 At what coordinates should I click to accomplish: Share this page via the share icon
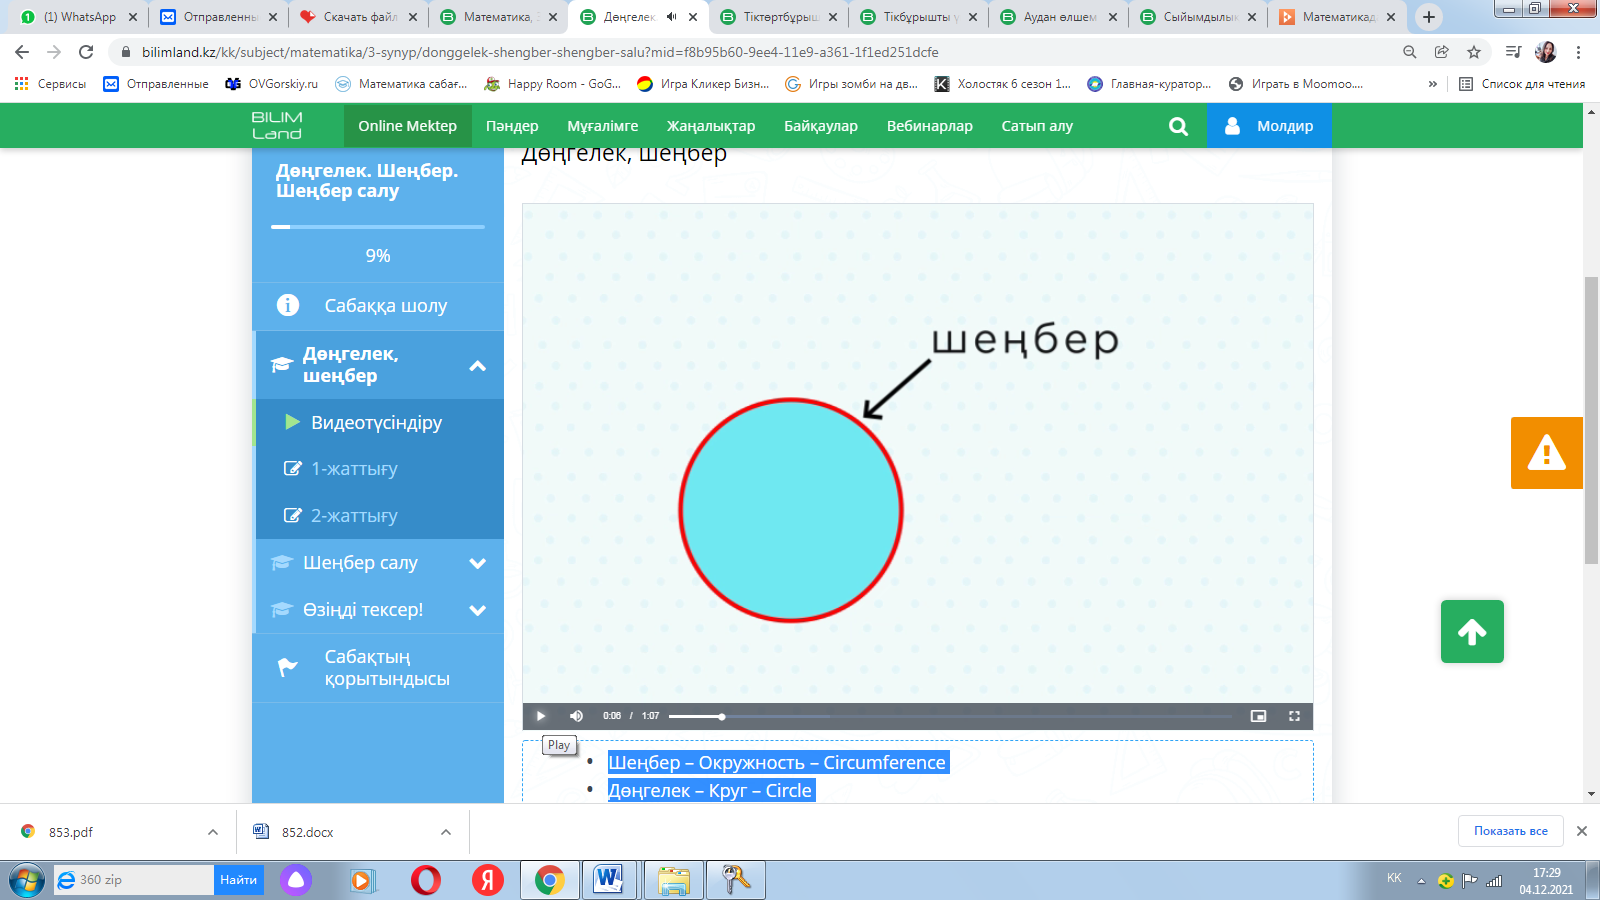click(x=1442, y=52)
